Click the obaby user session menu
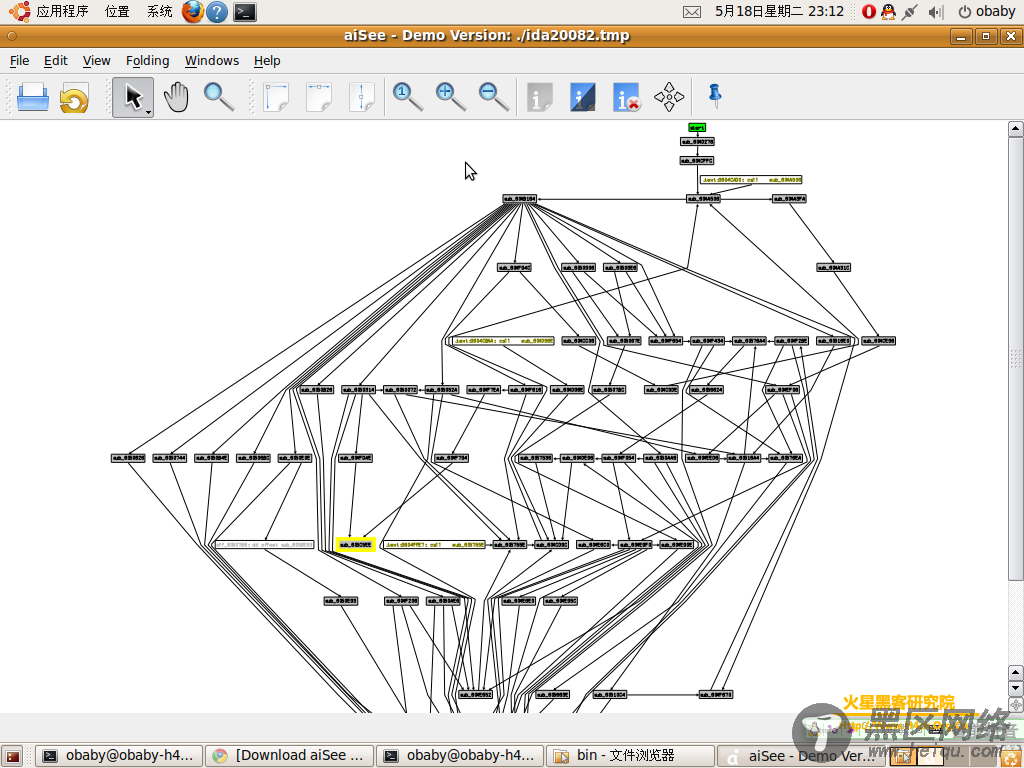 pyautogui.click(x=987, y=11)
